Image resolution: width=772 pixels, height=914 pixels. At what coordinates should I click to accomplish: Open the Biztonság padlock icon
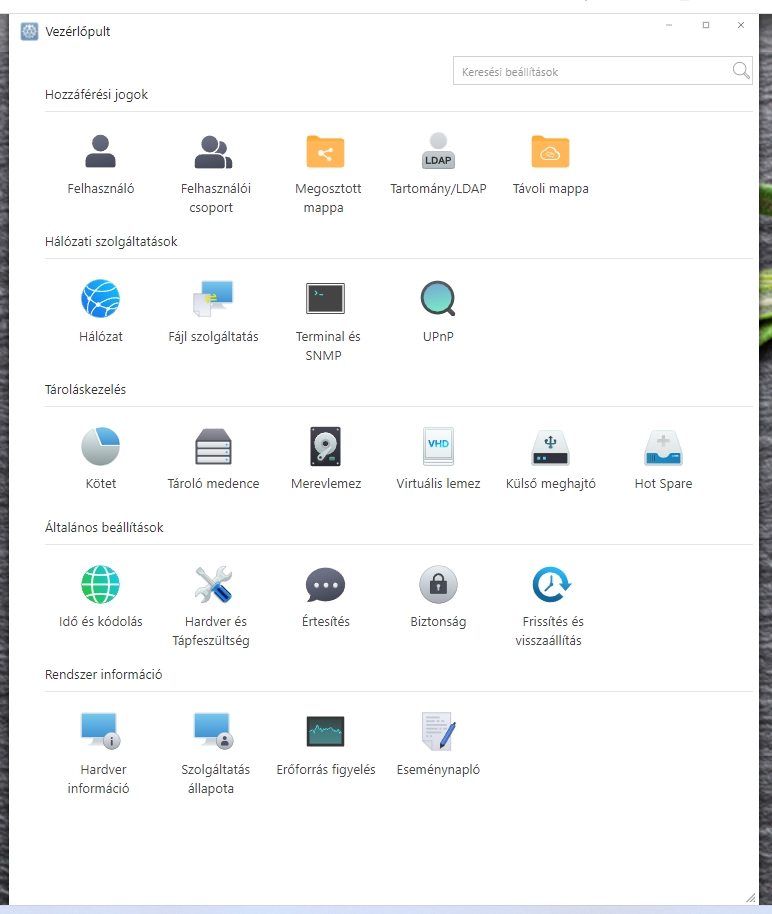438,584
